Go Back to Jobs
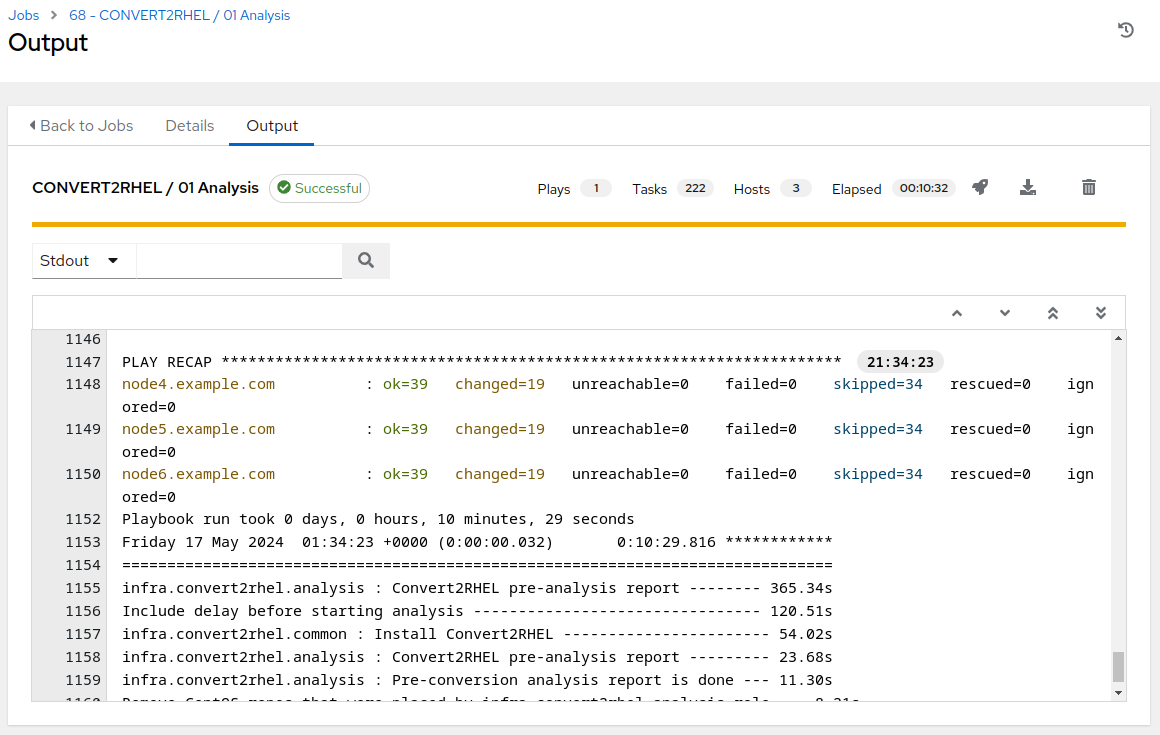The height and width of the screenshot is (735, 1160). click(81, 126)
